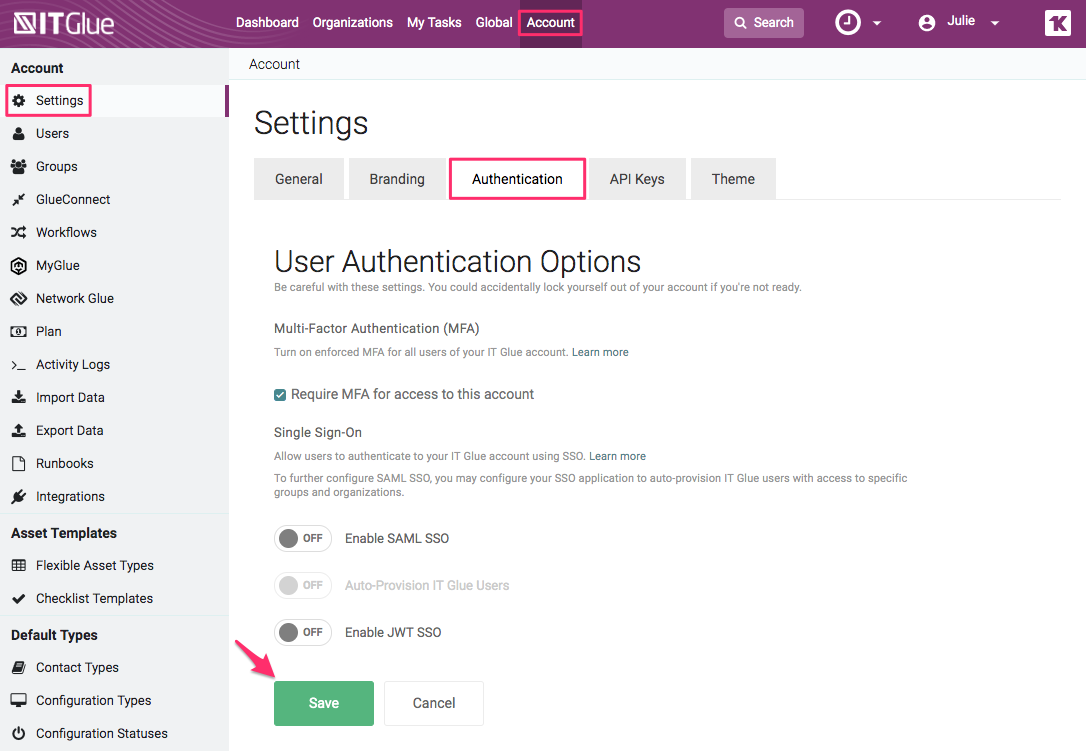Select Organizations in the top navigation
The image size is (1086, 751).
click(x=352, y=22)
